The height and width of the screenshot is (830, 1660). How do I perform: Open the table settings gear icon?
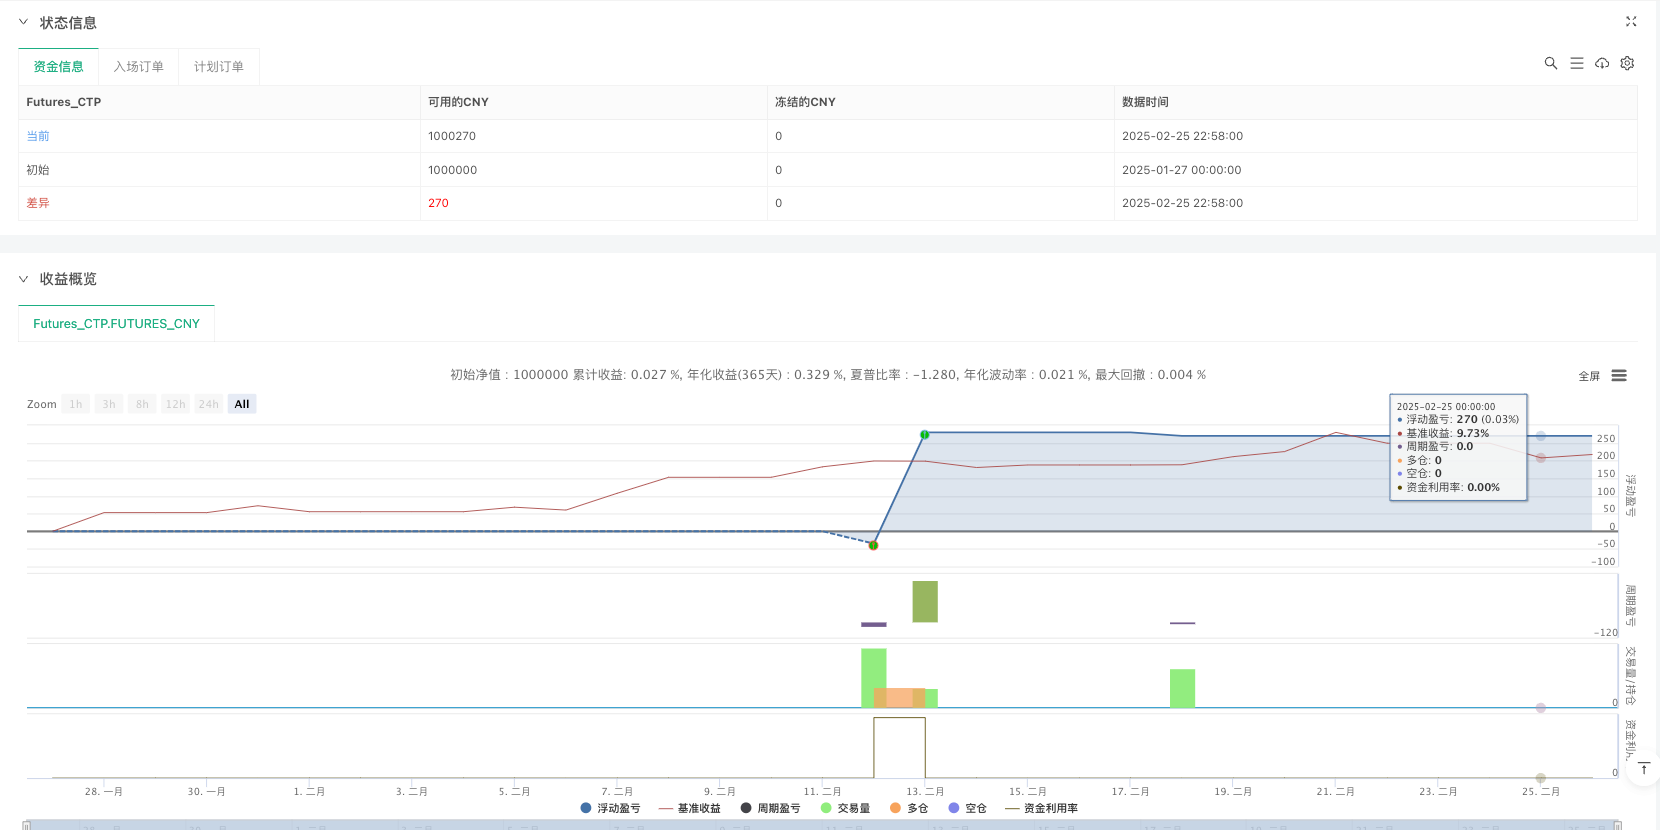pos(1627,63)
